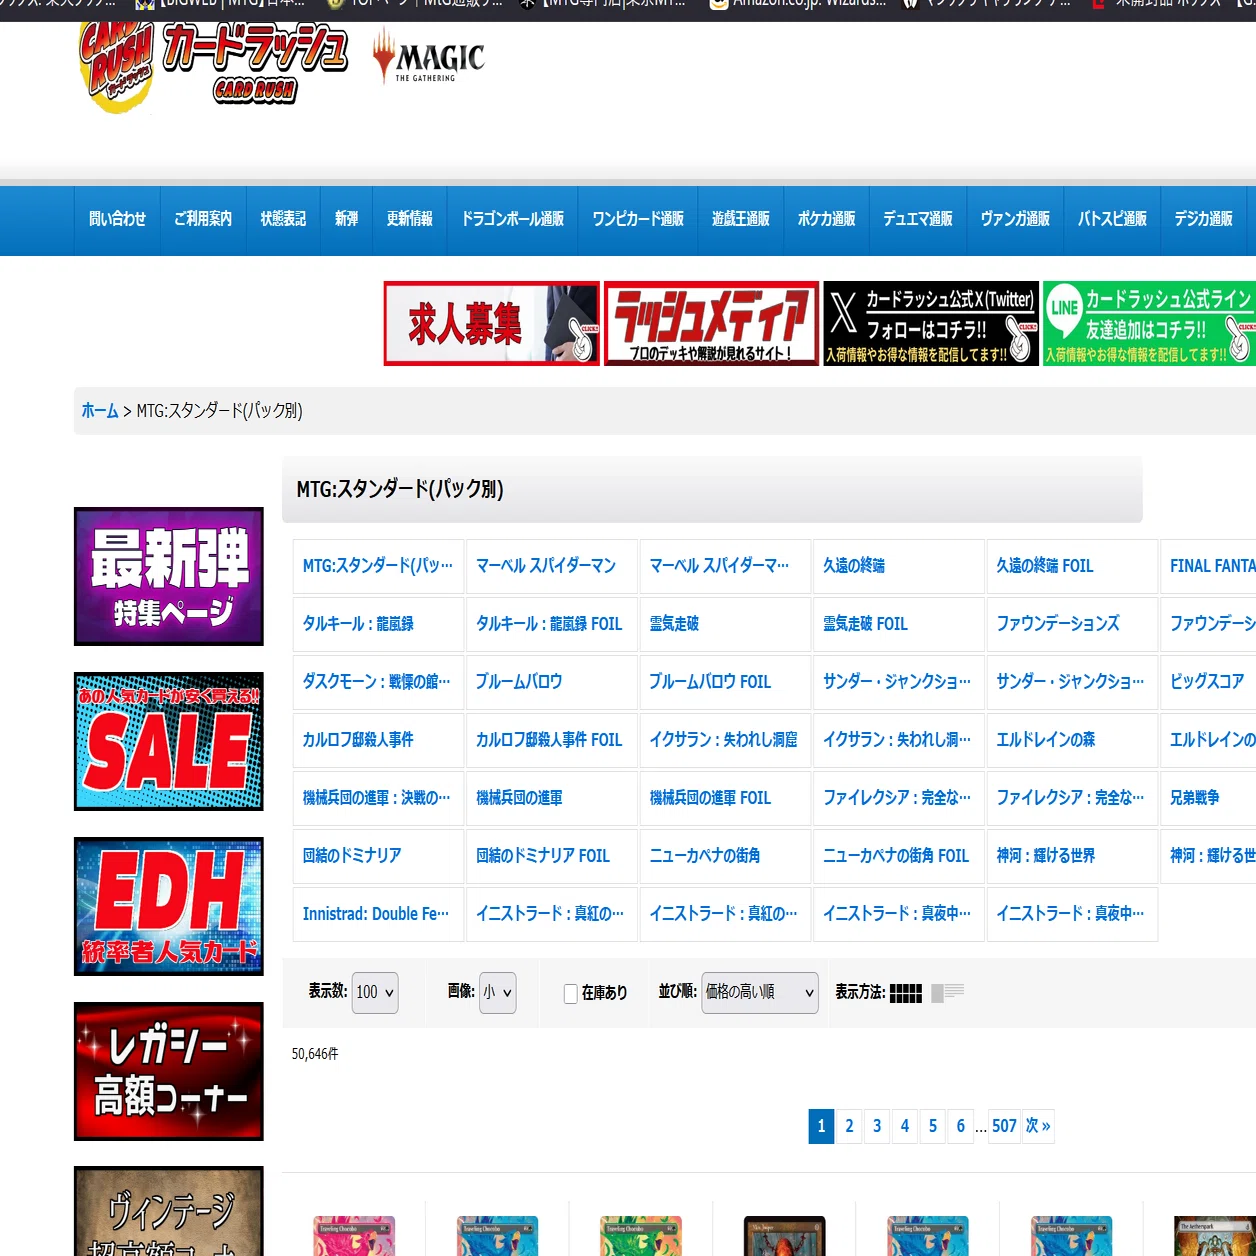Open 団結のドミナリア category link
This screenshot has width=1256, height=1256.
378,856
